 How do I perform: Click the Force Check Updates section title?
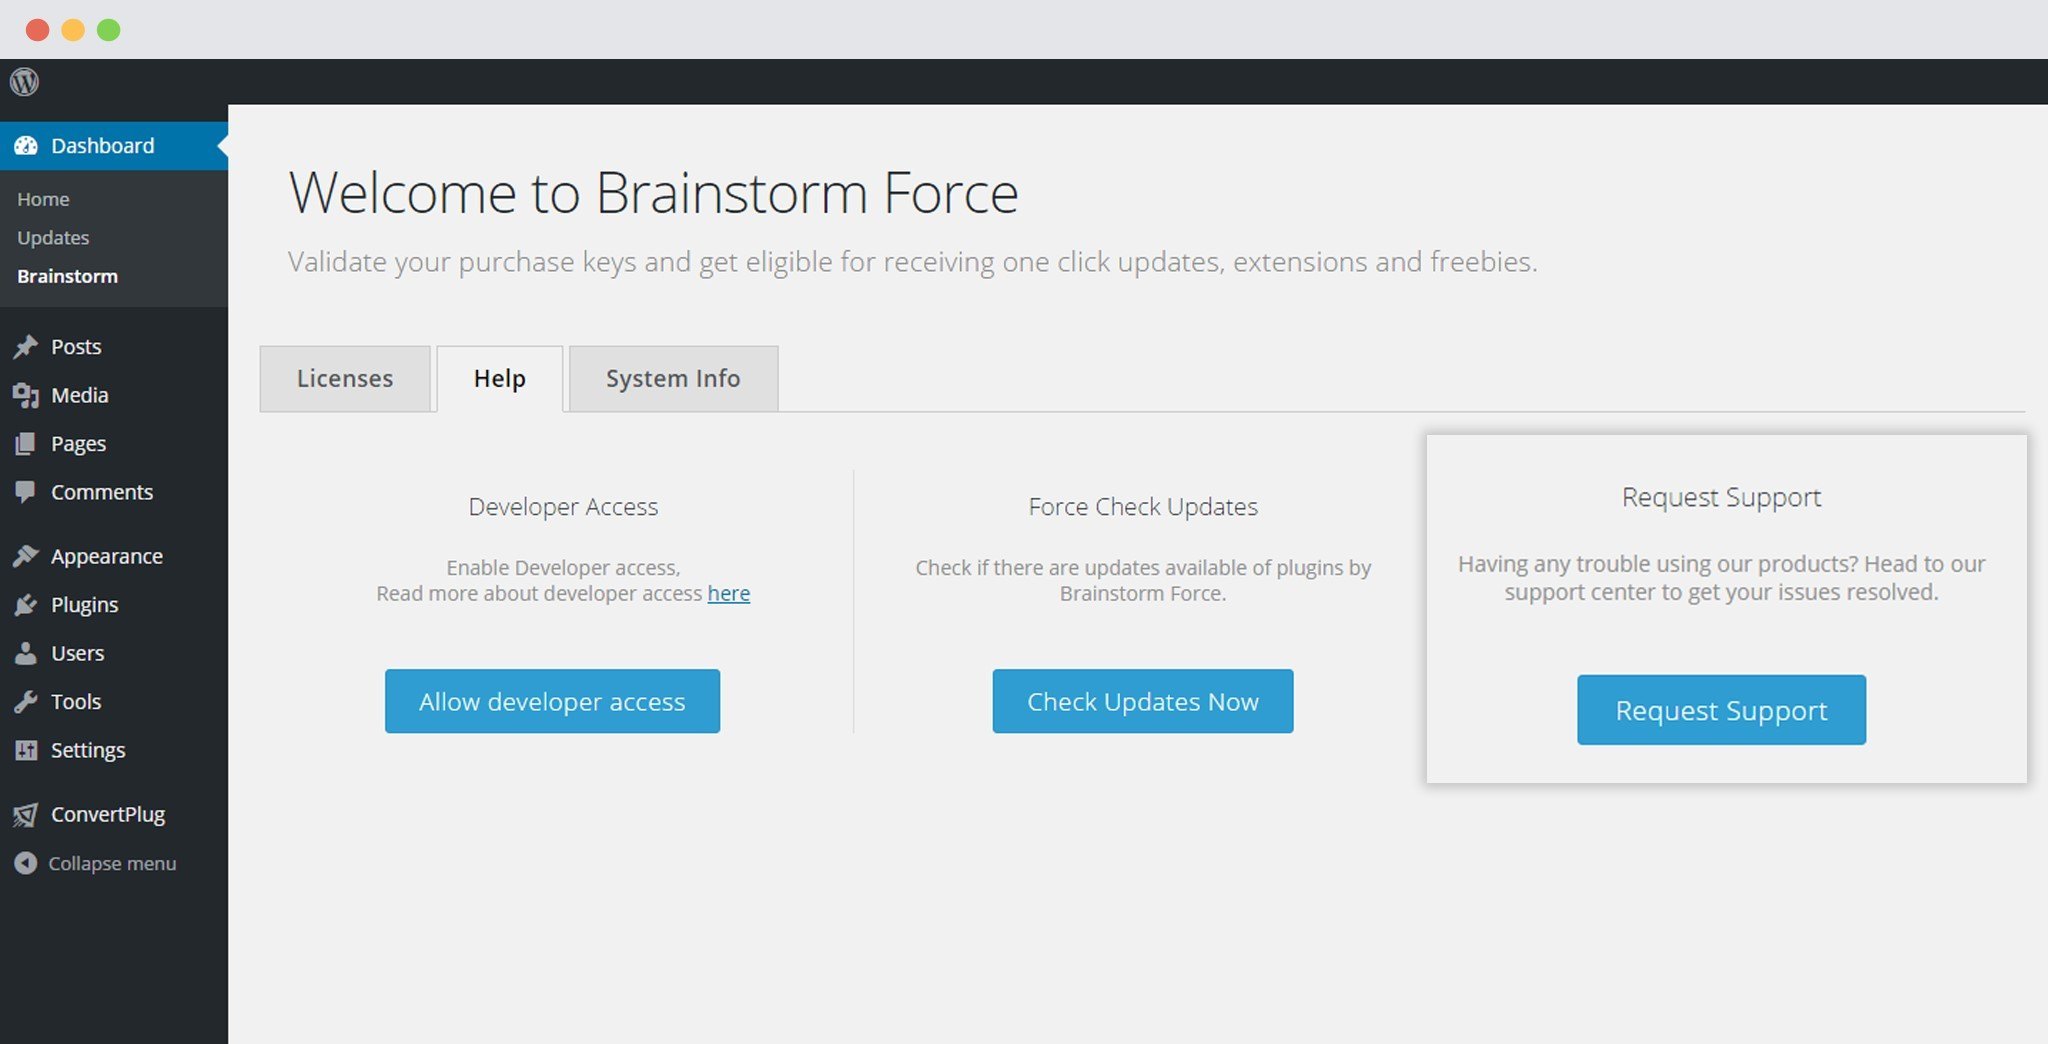tap(1143, 507)
